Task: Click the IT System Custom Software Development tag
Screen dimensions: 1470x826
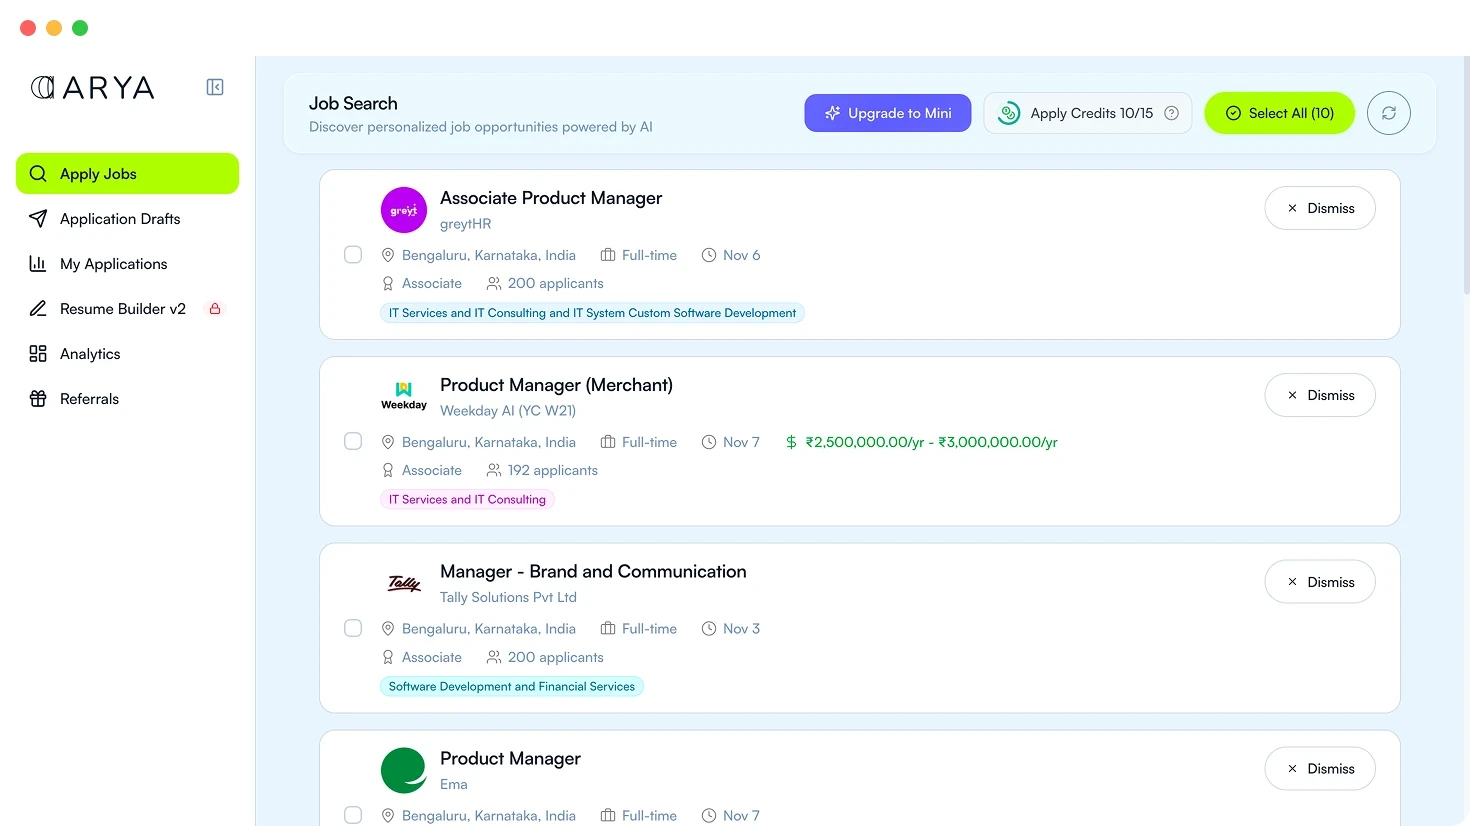Action: [592, 313]
